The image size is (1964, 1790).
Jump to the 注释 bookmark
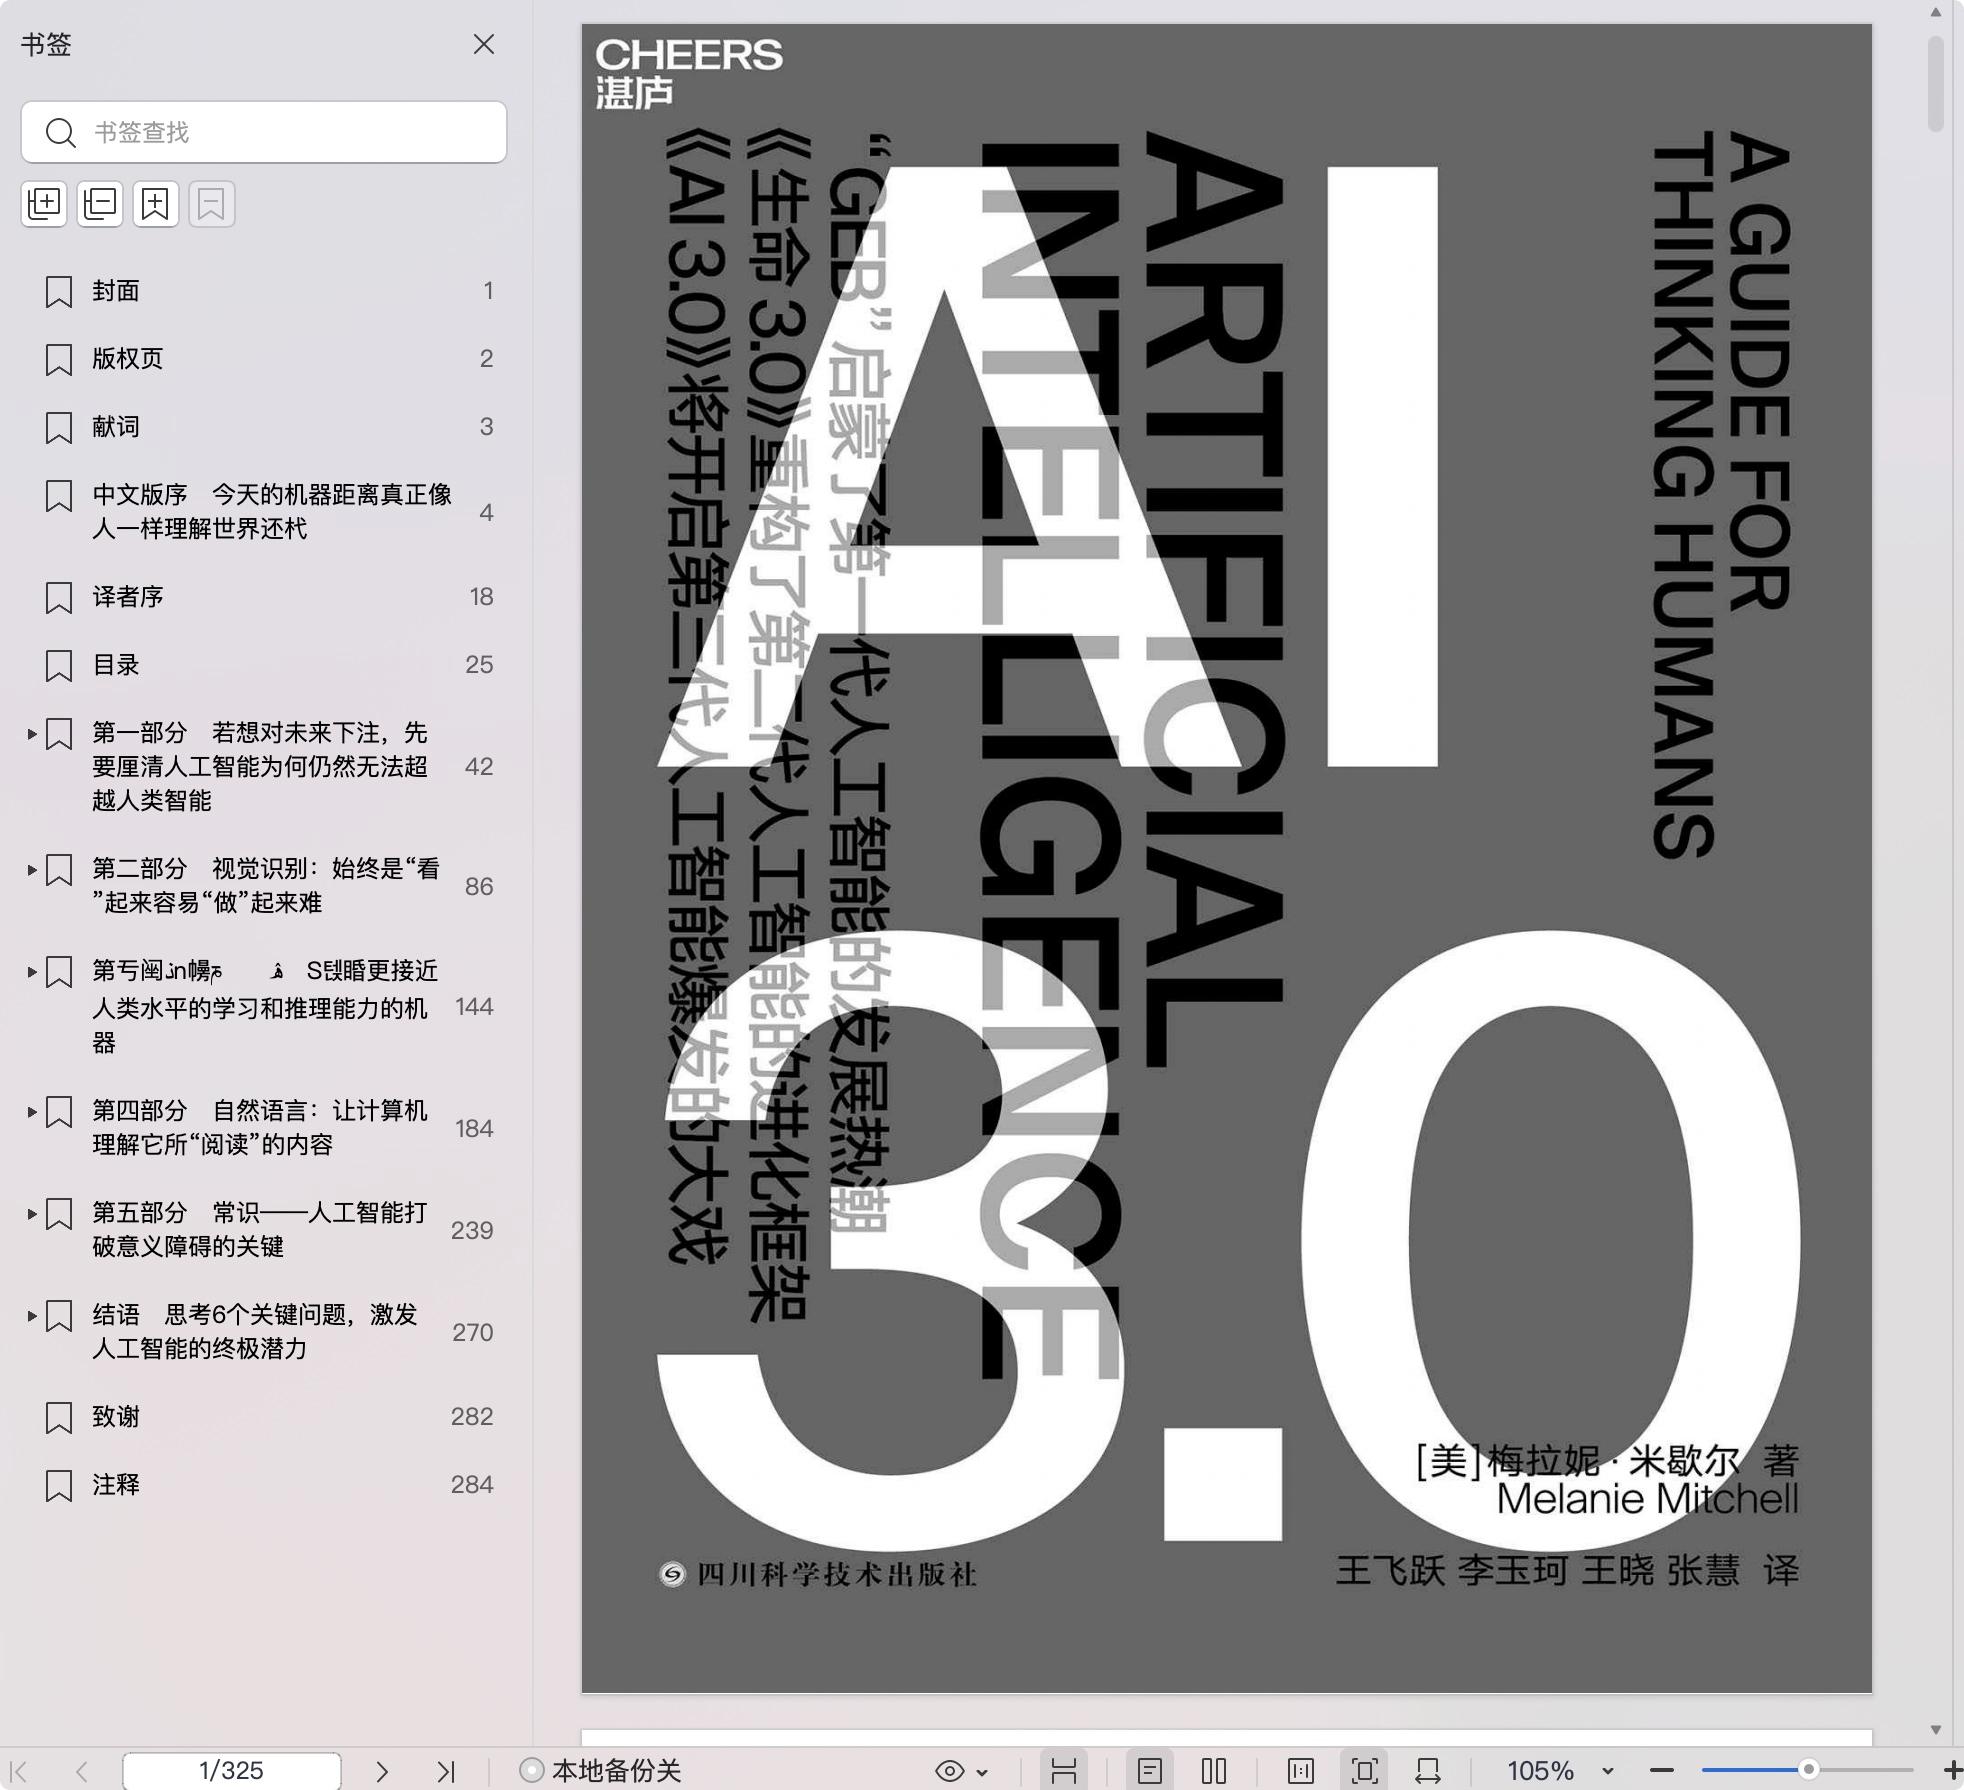[x=116, y=1485]
